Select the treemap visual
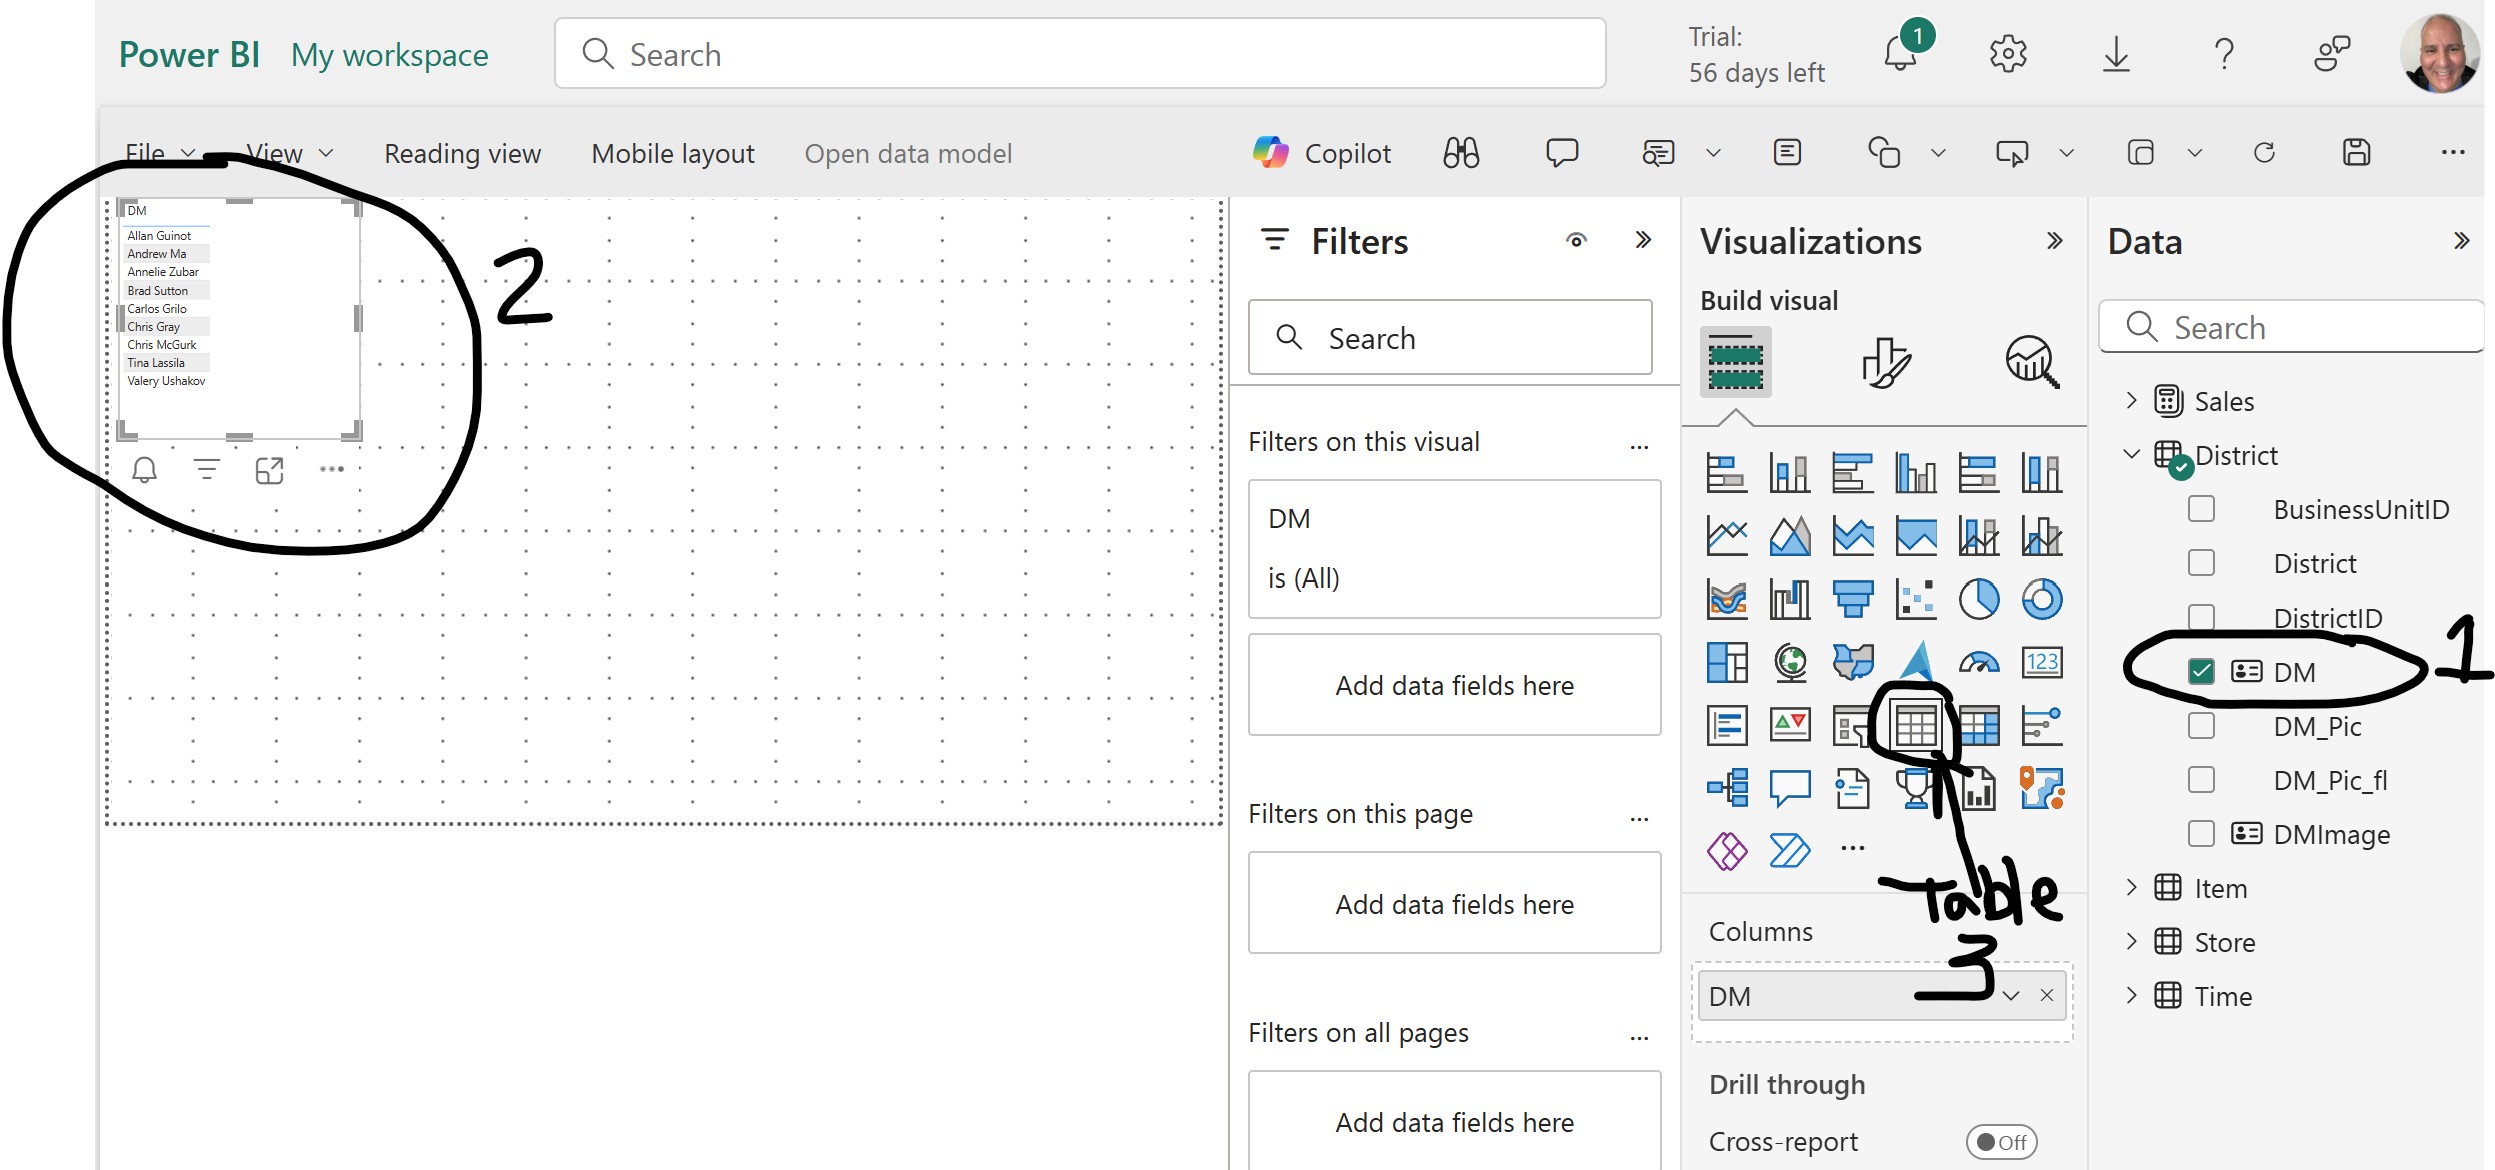Screen dimensions: 2495x1170 1727,662
